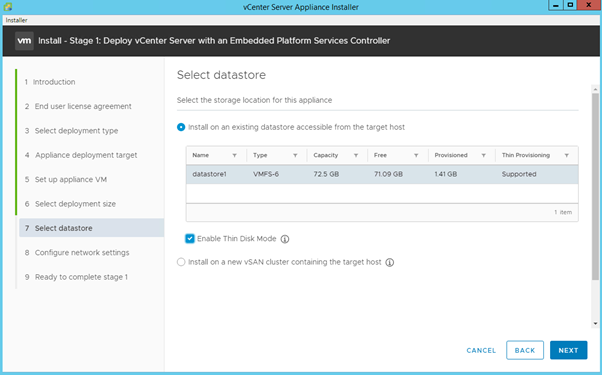Click the scrollbar down arrow

click(x=595, y=324)
